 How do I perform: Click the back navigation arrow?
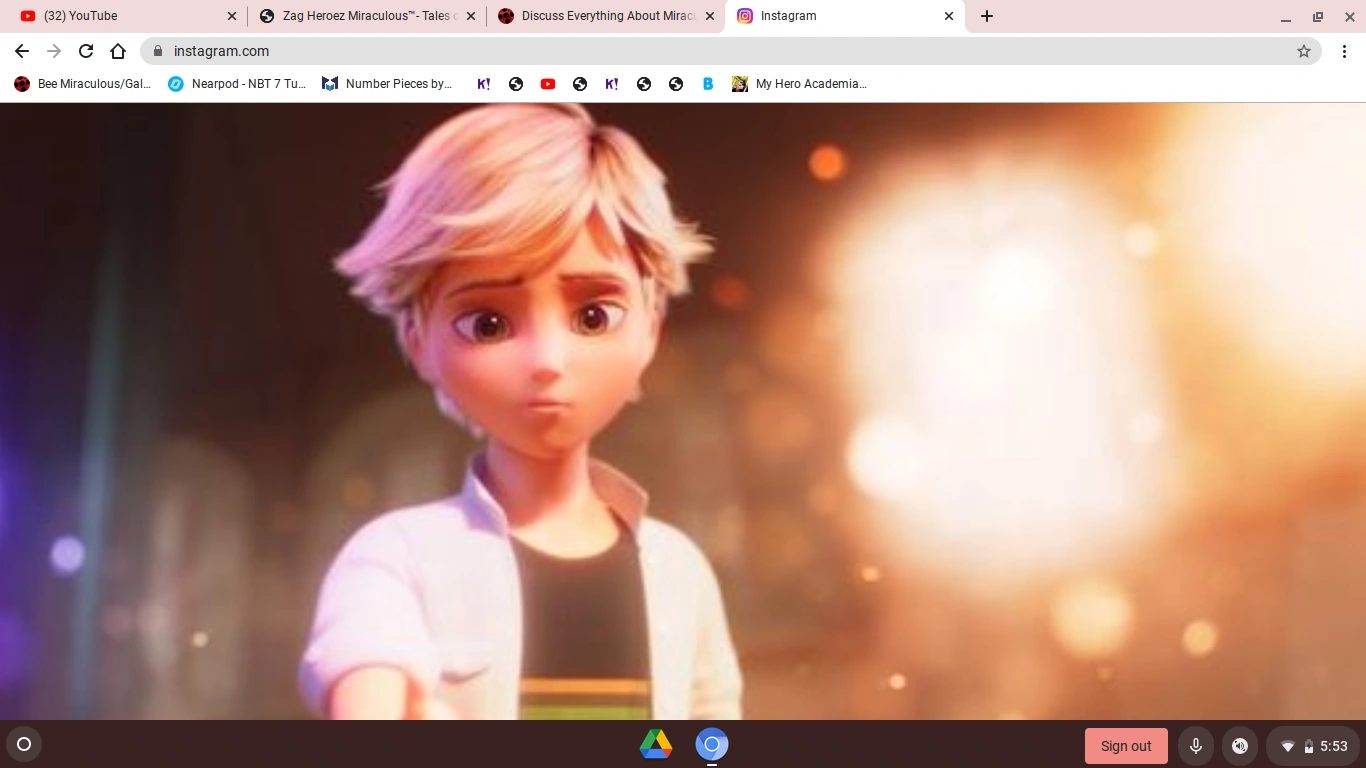click(x=22, y=51)
